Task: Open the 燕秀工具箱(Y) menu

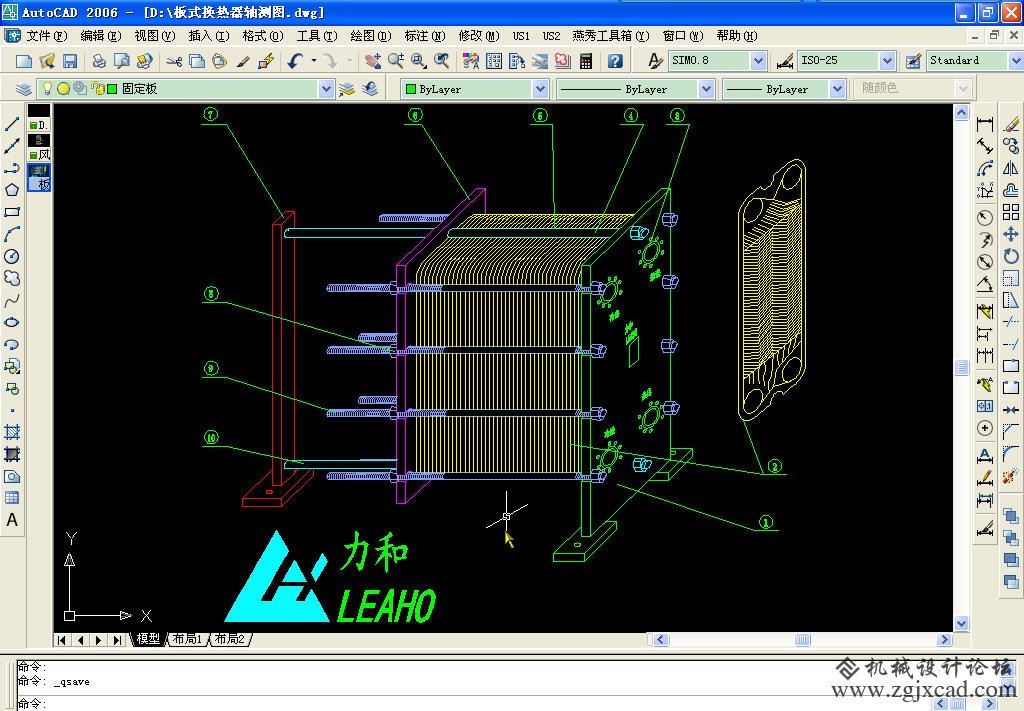Action: pyautogui.click(x=611, y=36)
